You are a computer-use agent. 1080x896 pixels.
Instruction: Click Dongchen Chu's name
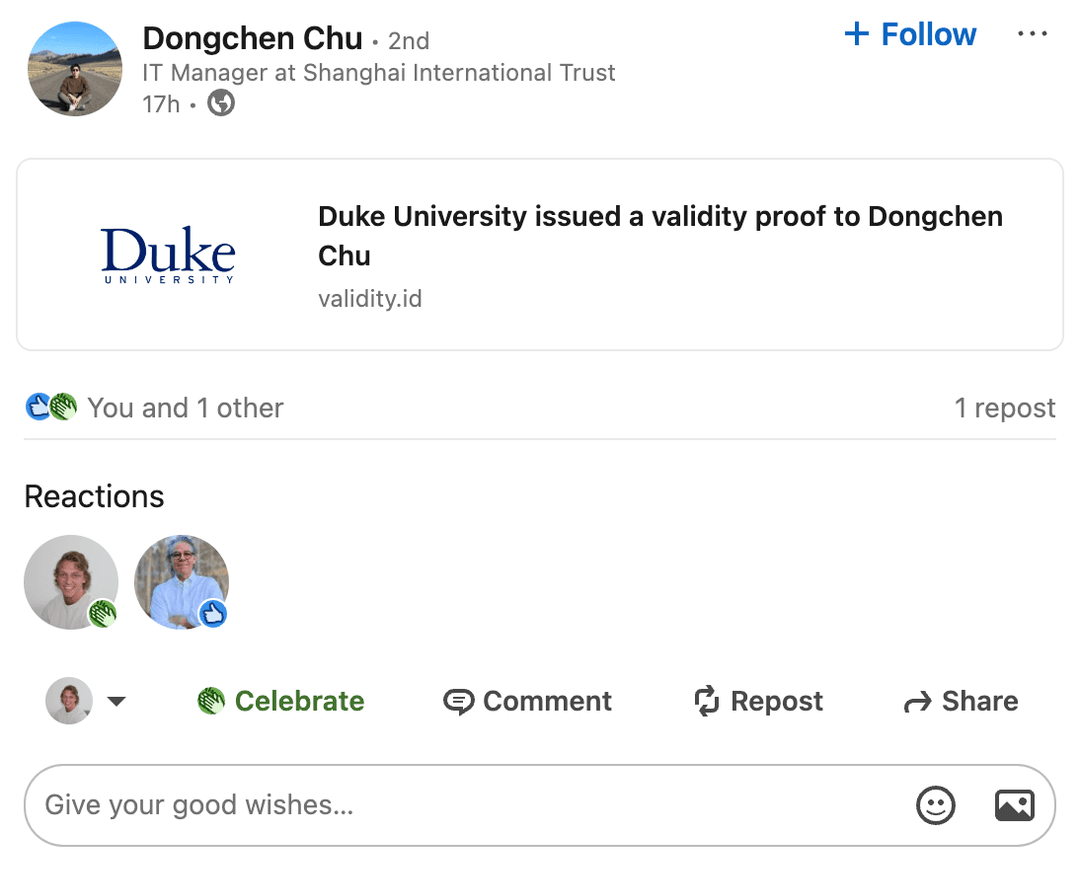point(252,38)
